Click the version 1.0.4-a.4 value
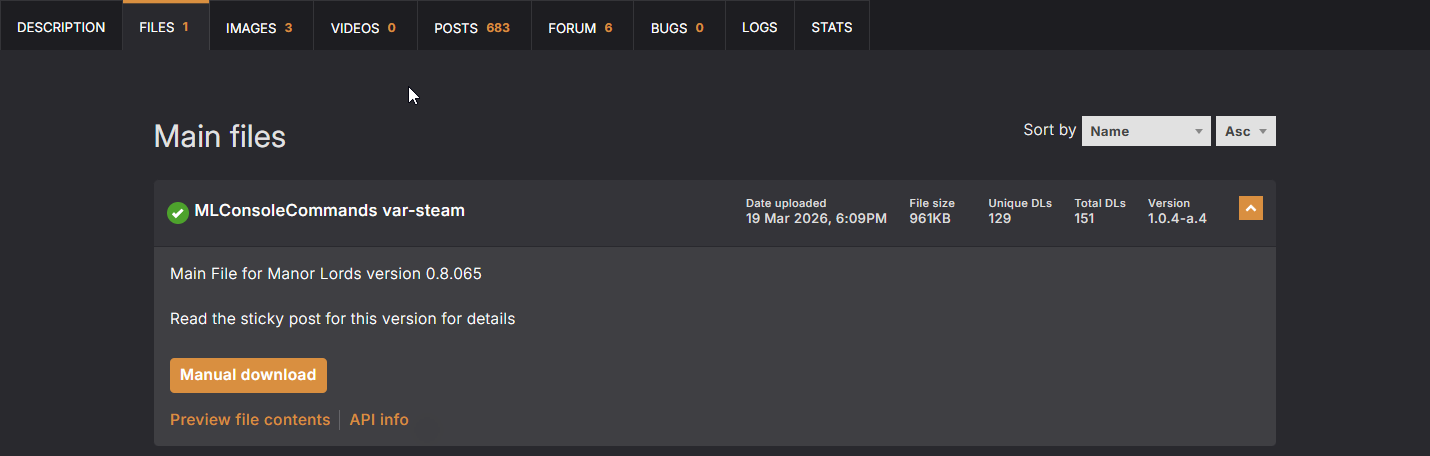This screenshot has height=456, width=1430. pos(1177,218)
